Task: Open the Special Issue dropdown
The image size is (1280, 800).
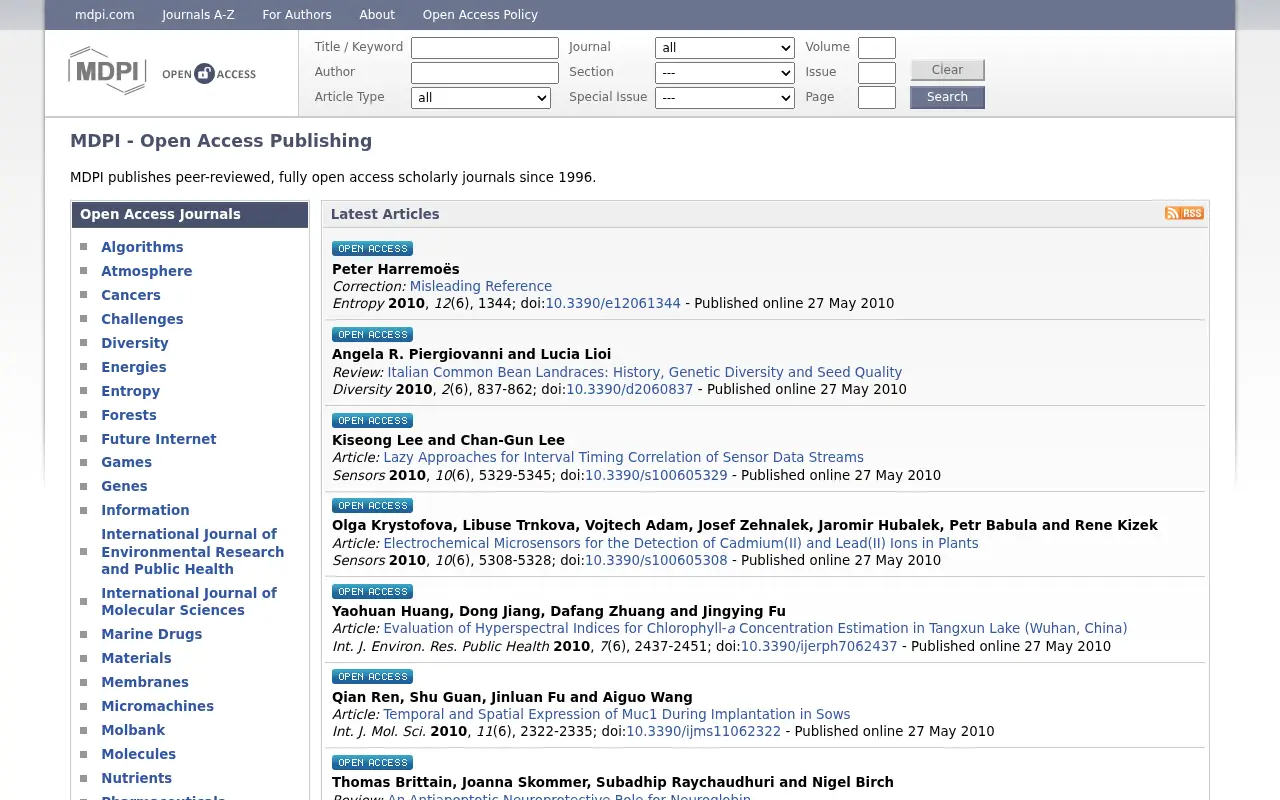Action: pyautogui.click(x=724, y=98)
